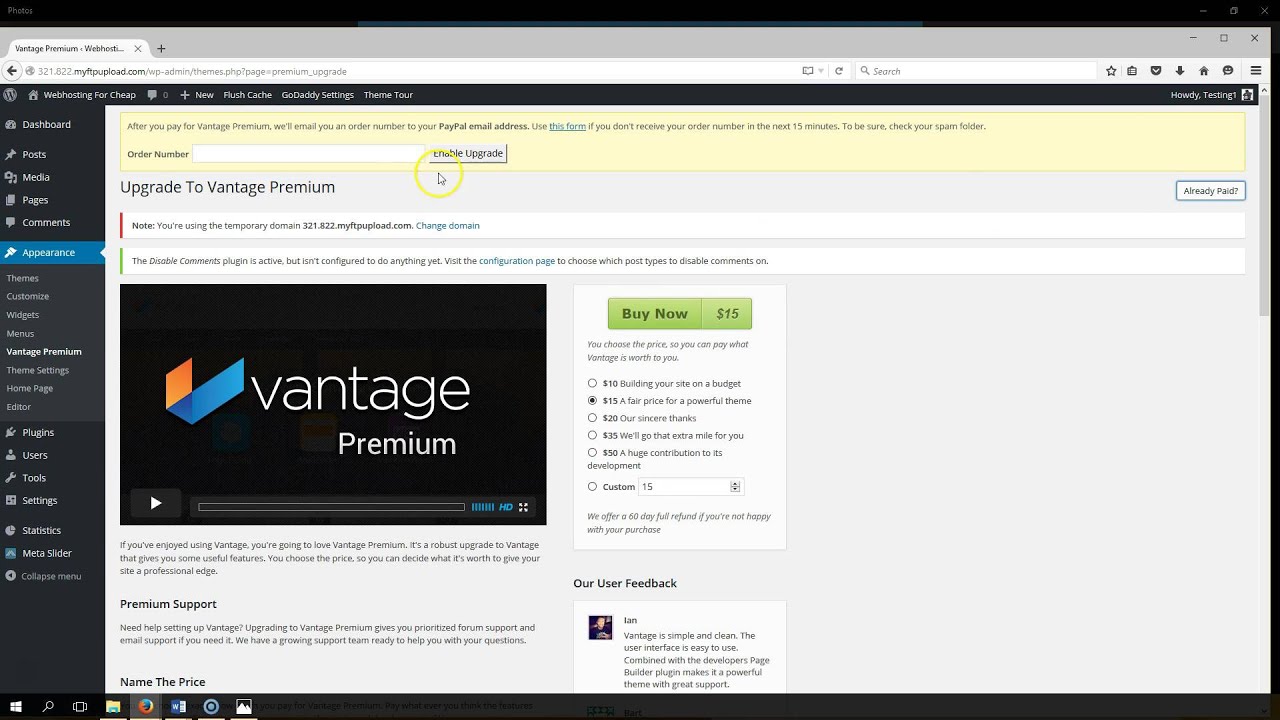Open the Firefox hamburger menu
Image resolution: width=1280 pixels, height=720 pixels.
tap(1256, 71)
